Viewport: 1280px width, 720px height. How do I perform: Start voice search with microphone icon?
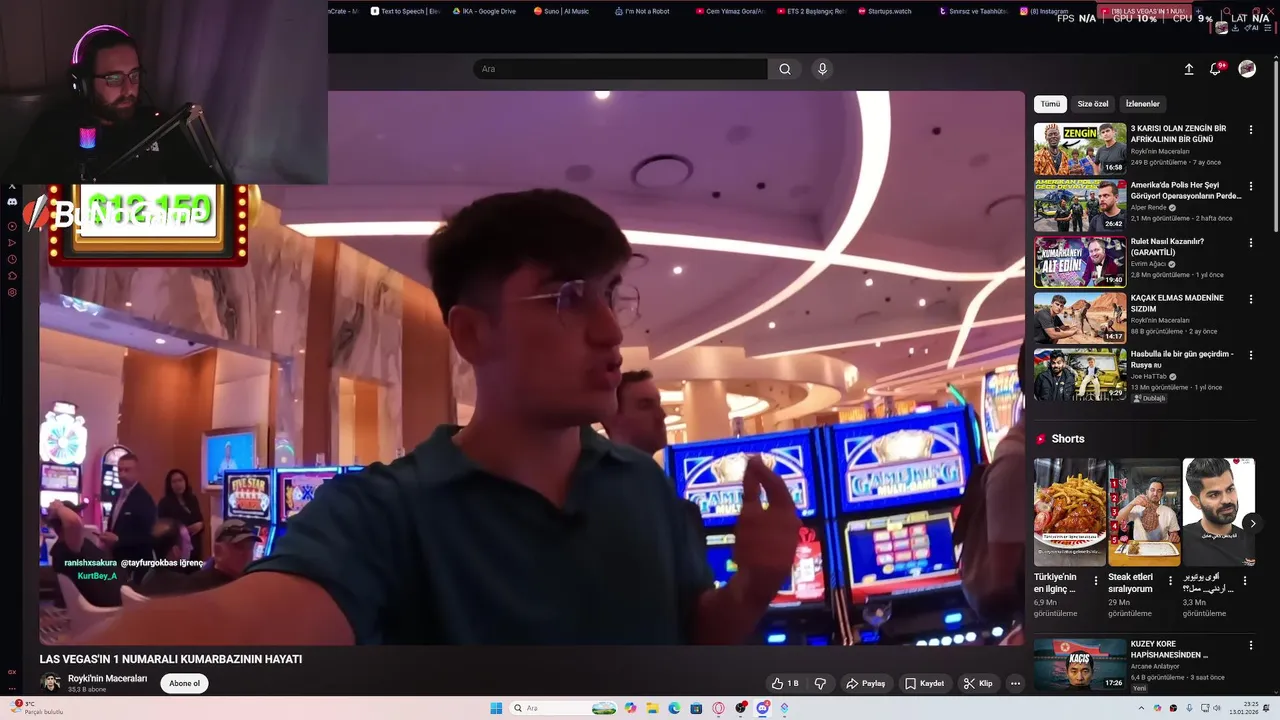pos(822,69)
